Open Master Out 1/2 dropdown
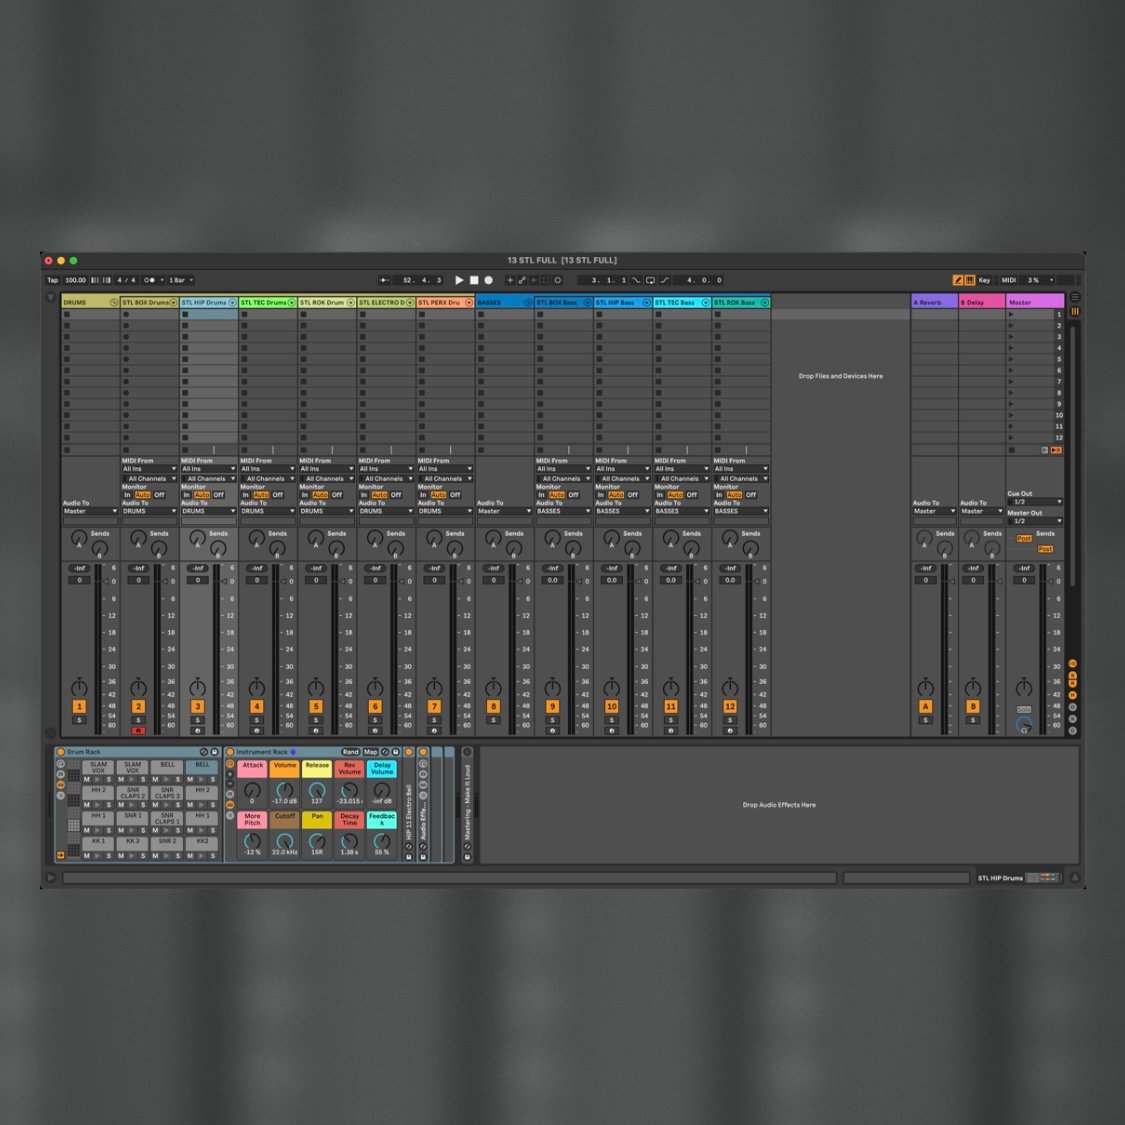Screen dimensions: 1125x1125 1035,521
